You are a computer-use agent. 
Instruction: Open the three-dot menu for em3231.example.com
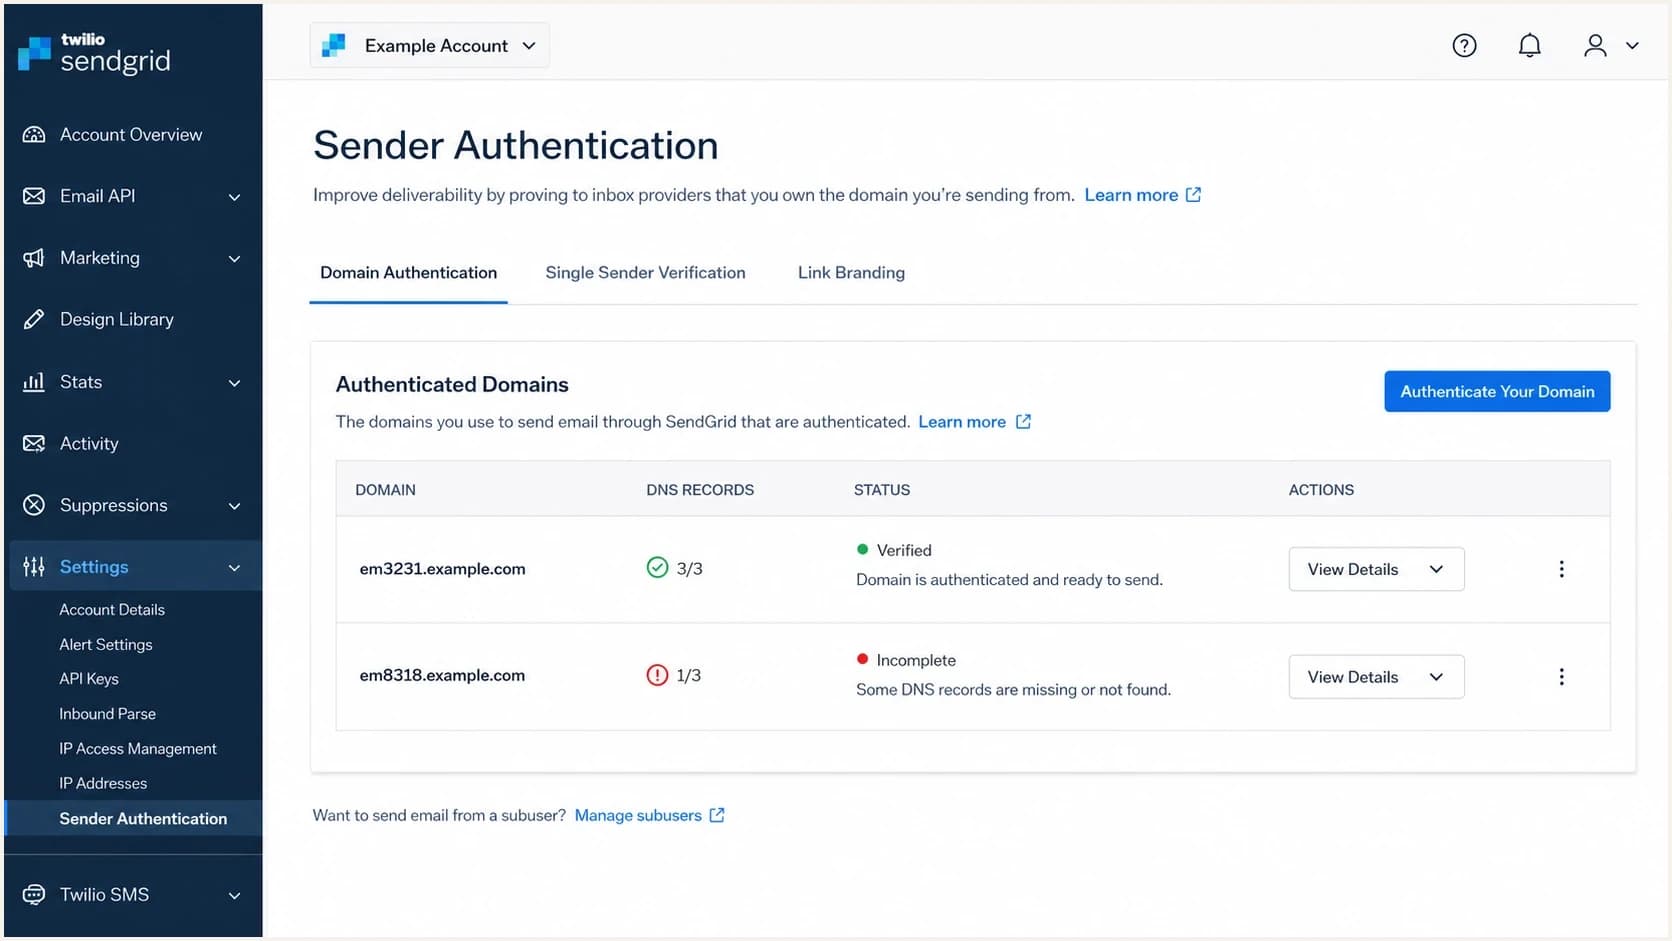click(1561, 569)
